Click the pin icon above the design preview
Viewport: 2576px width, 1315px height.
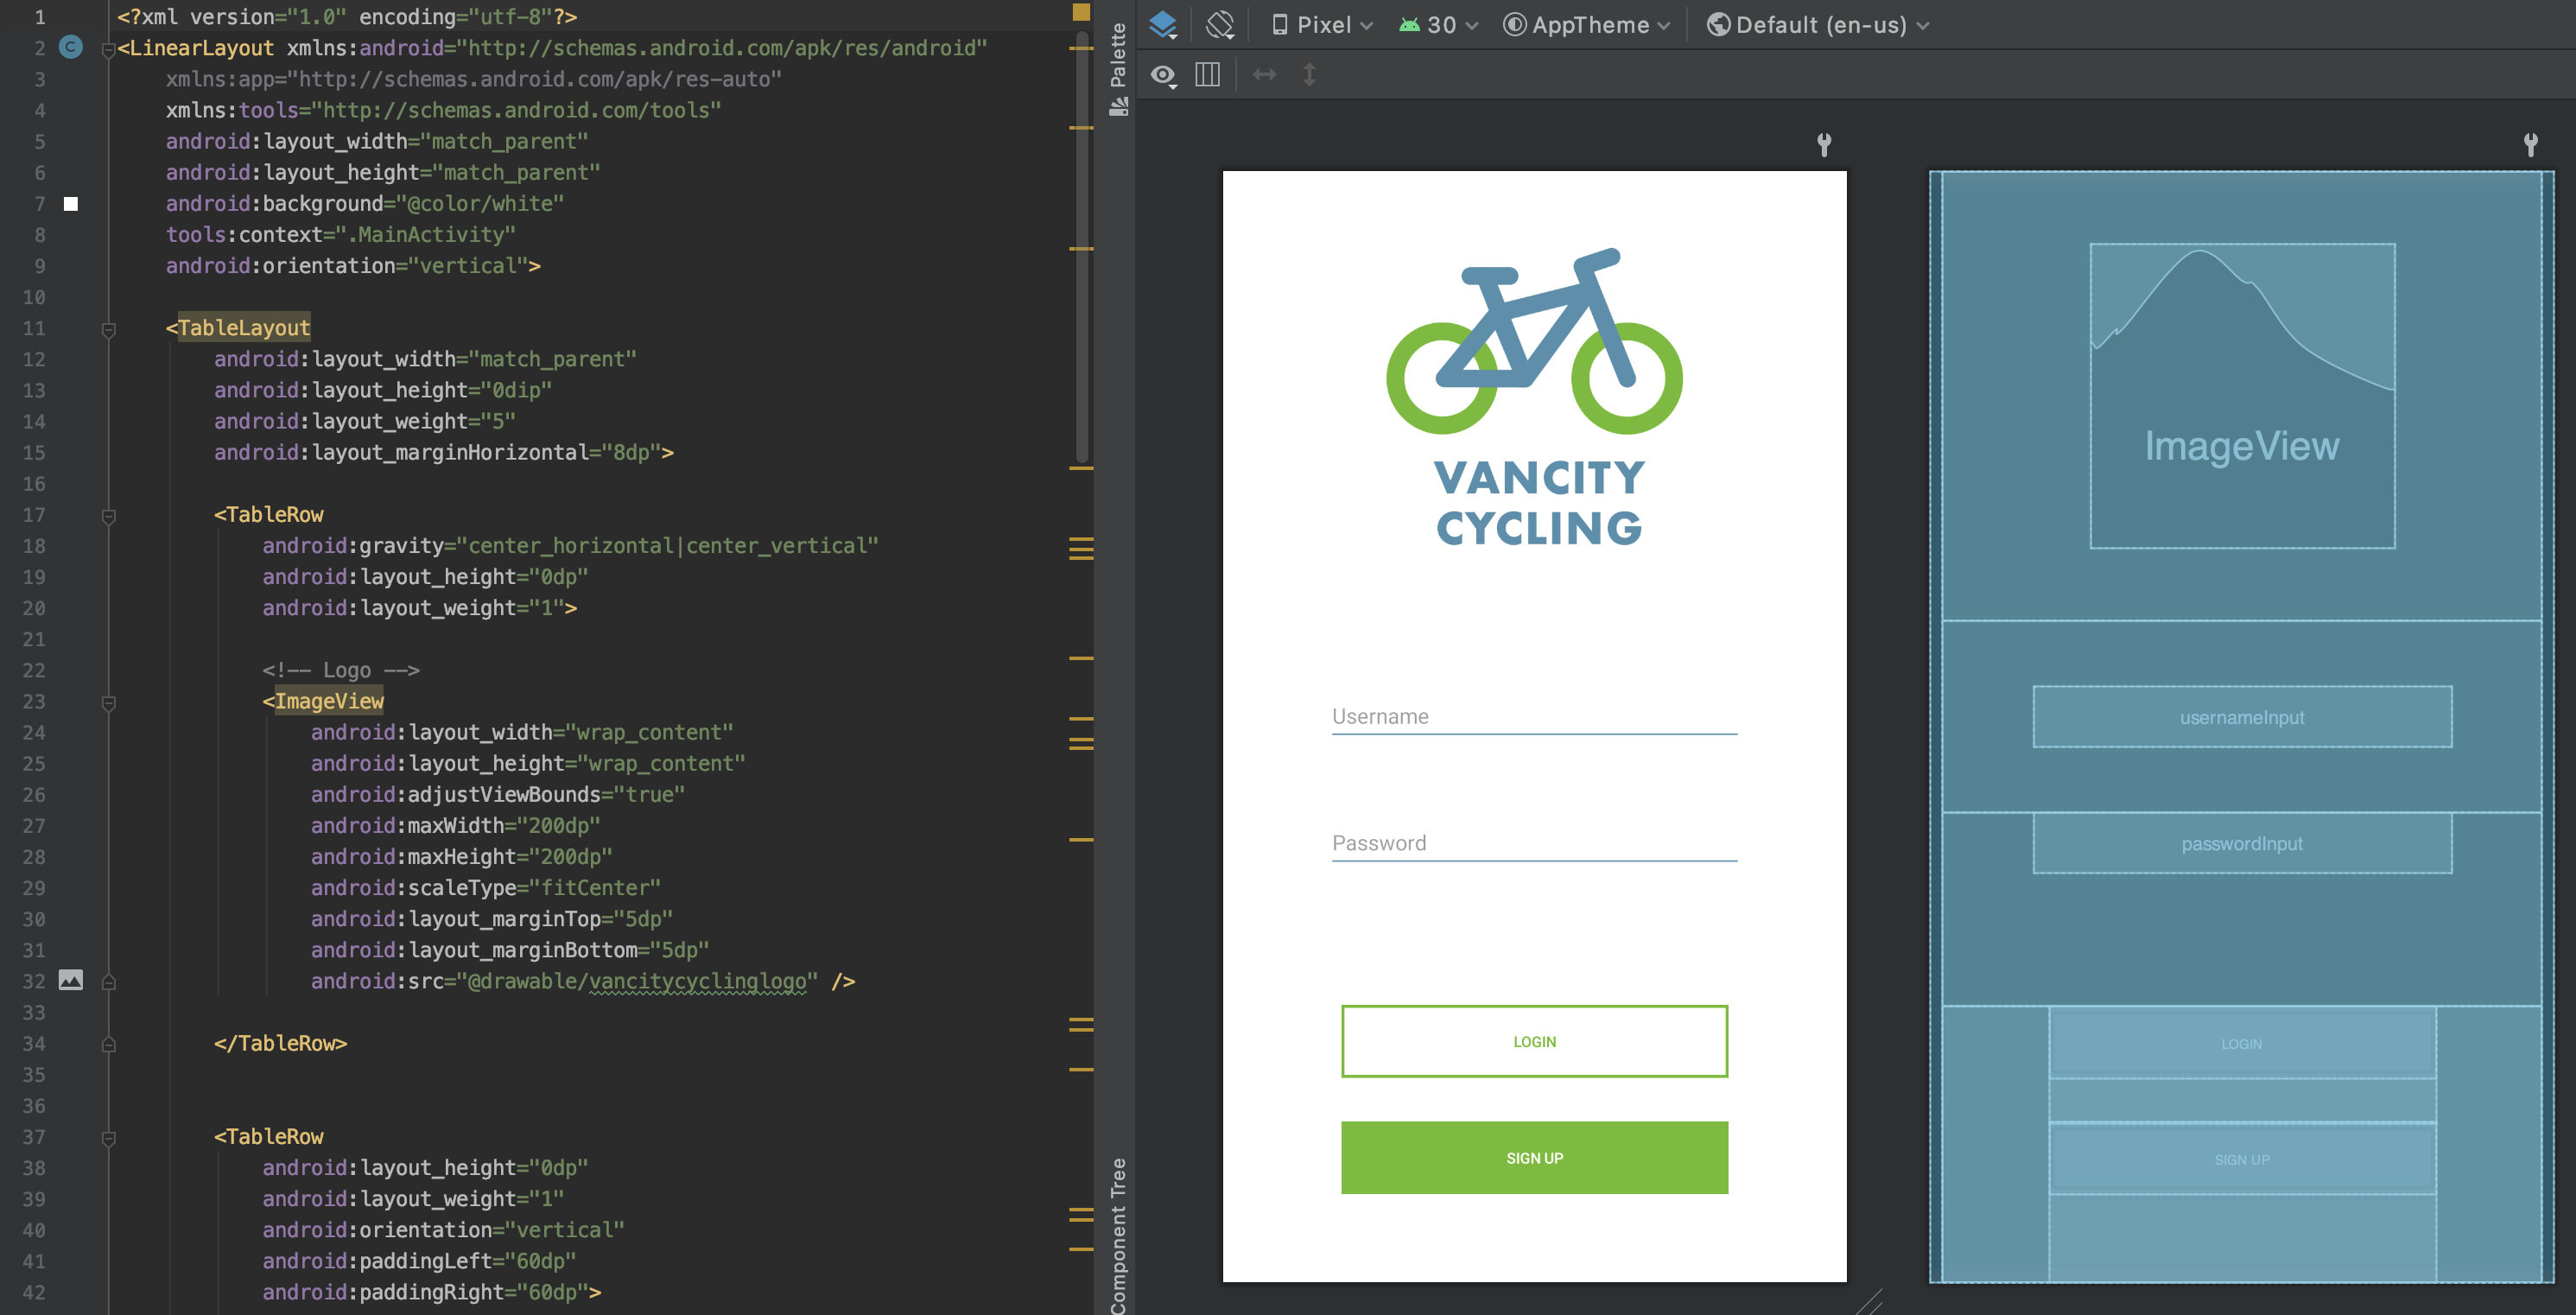[x=1824, y=145]
